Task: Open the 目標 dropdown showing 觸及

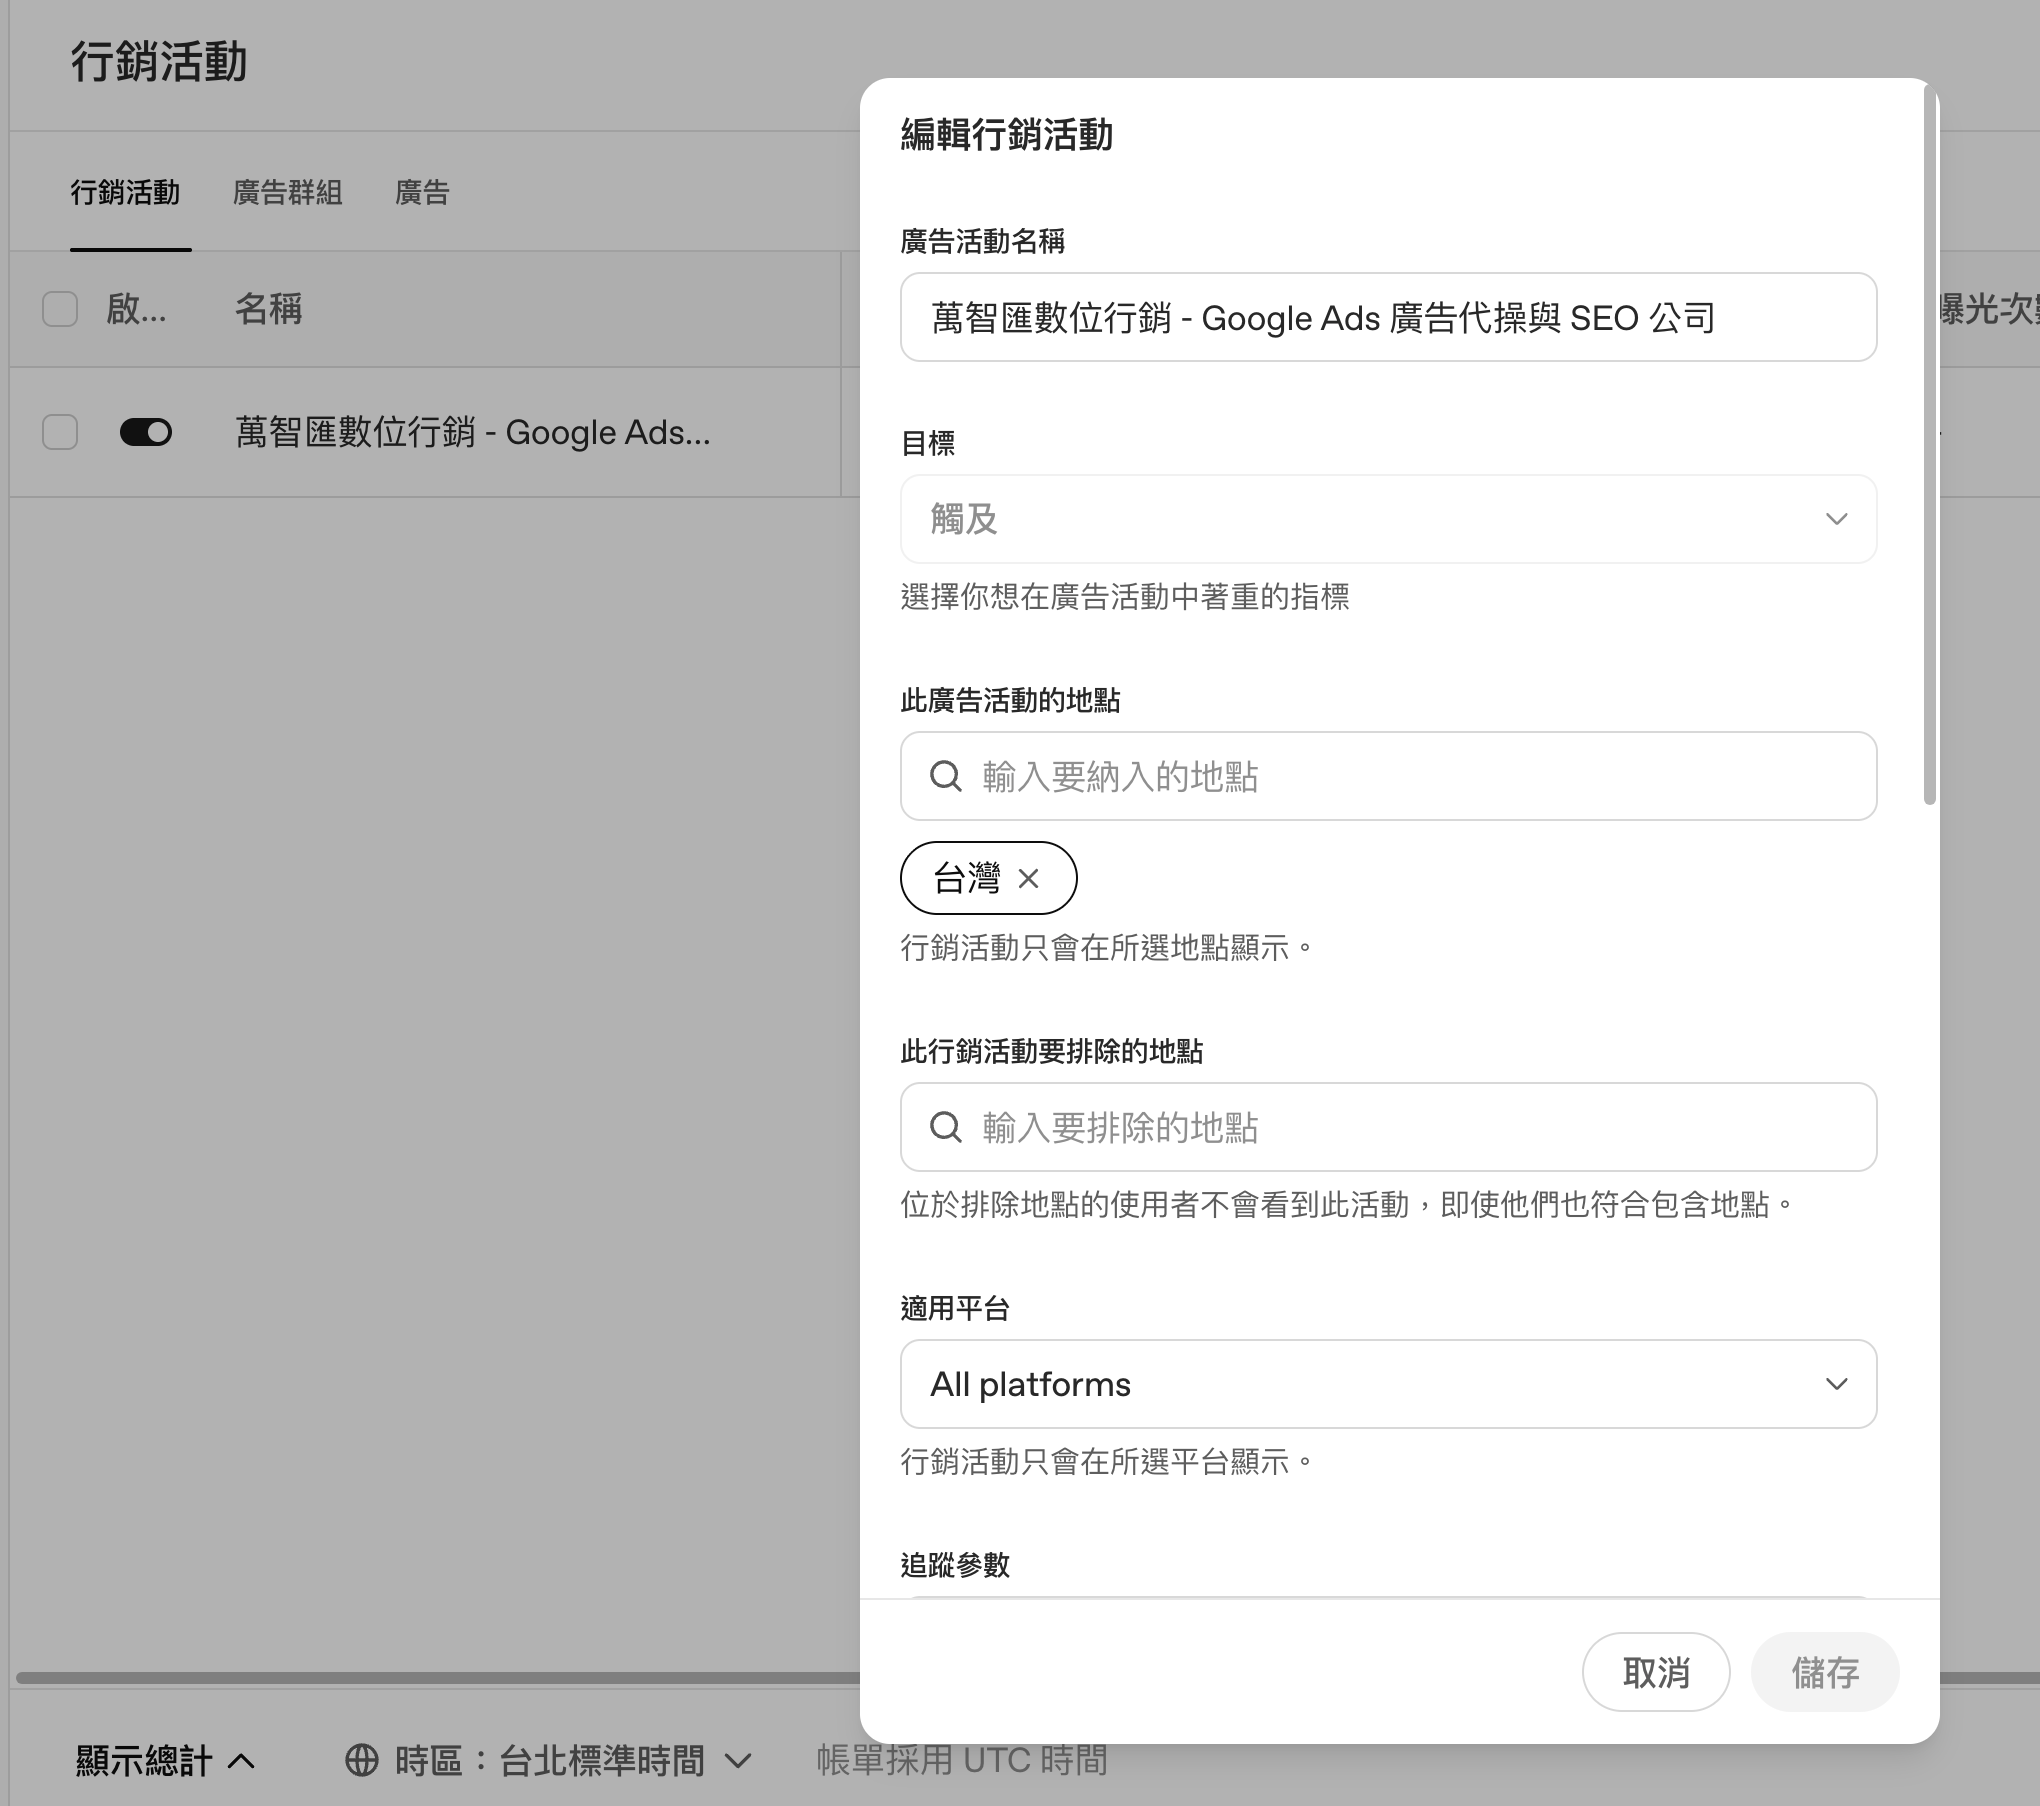Action: [1388, 519]
